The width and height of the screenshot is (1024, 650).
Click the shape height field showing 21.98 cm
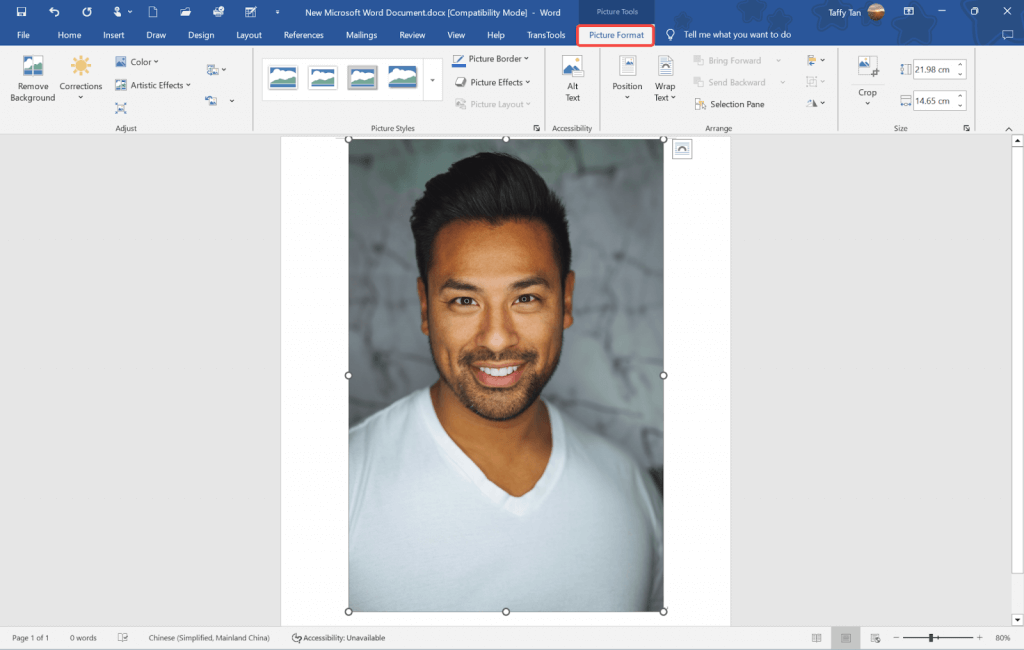pyautogui.click(x=933, y=69)
